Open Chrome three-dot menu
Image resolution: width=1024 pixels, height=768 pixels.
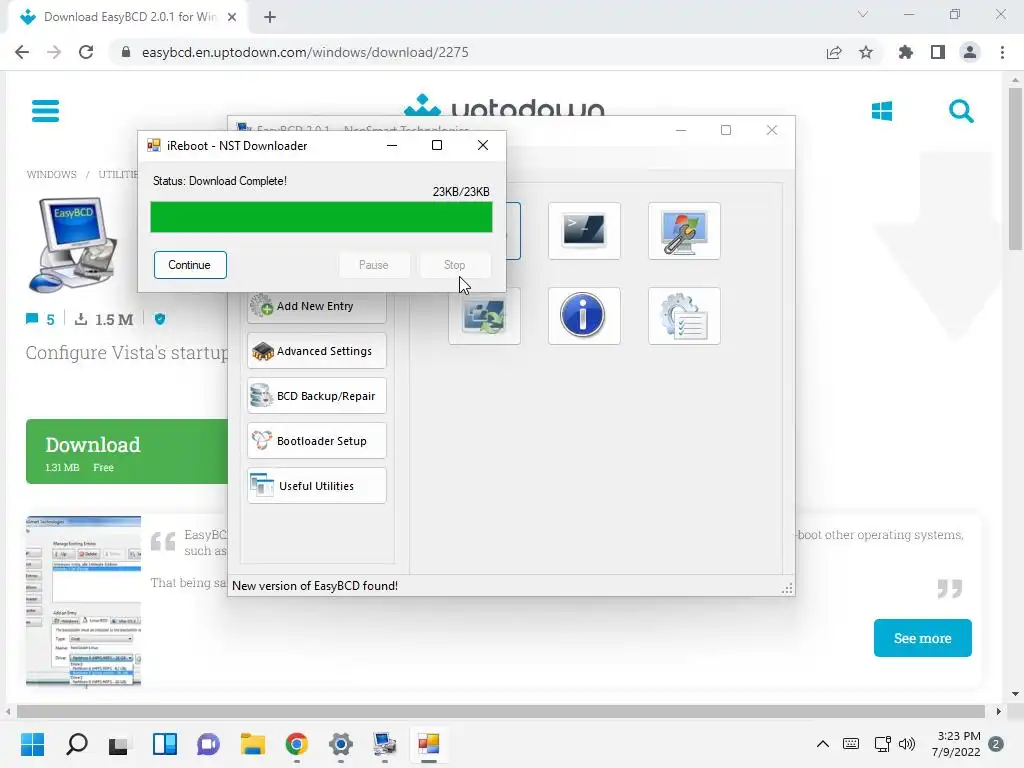1002,52
